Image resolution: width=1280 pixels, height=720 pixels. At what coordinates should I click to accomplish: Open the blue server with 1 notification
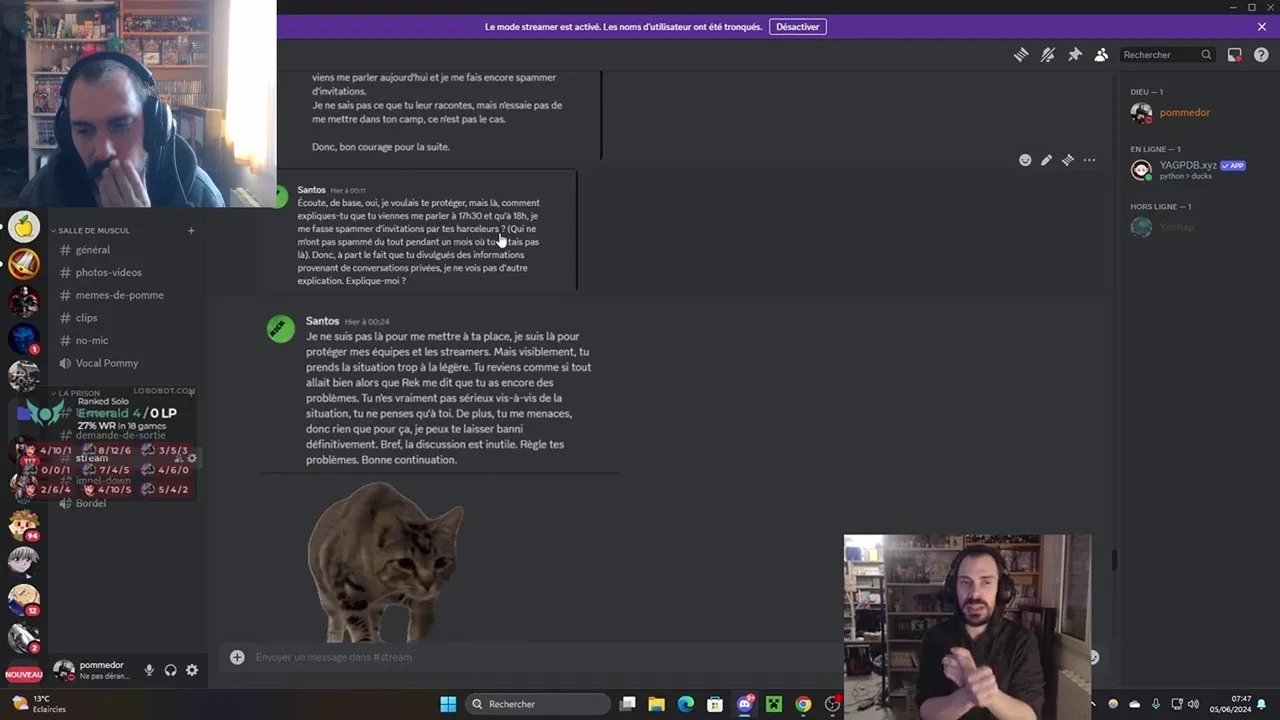tap(24, 339)
